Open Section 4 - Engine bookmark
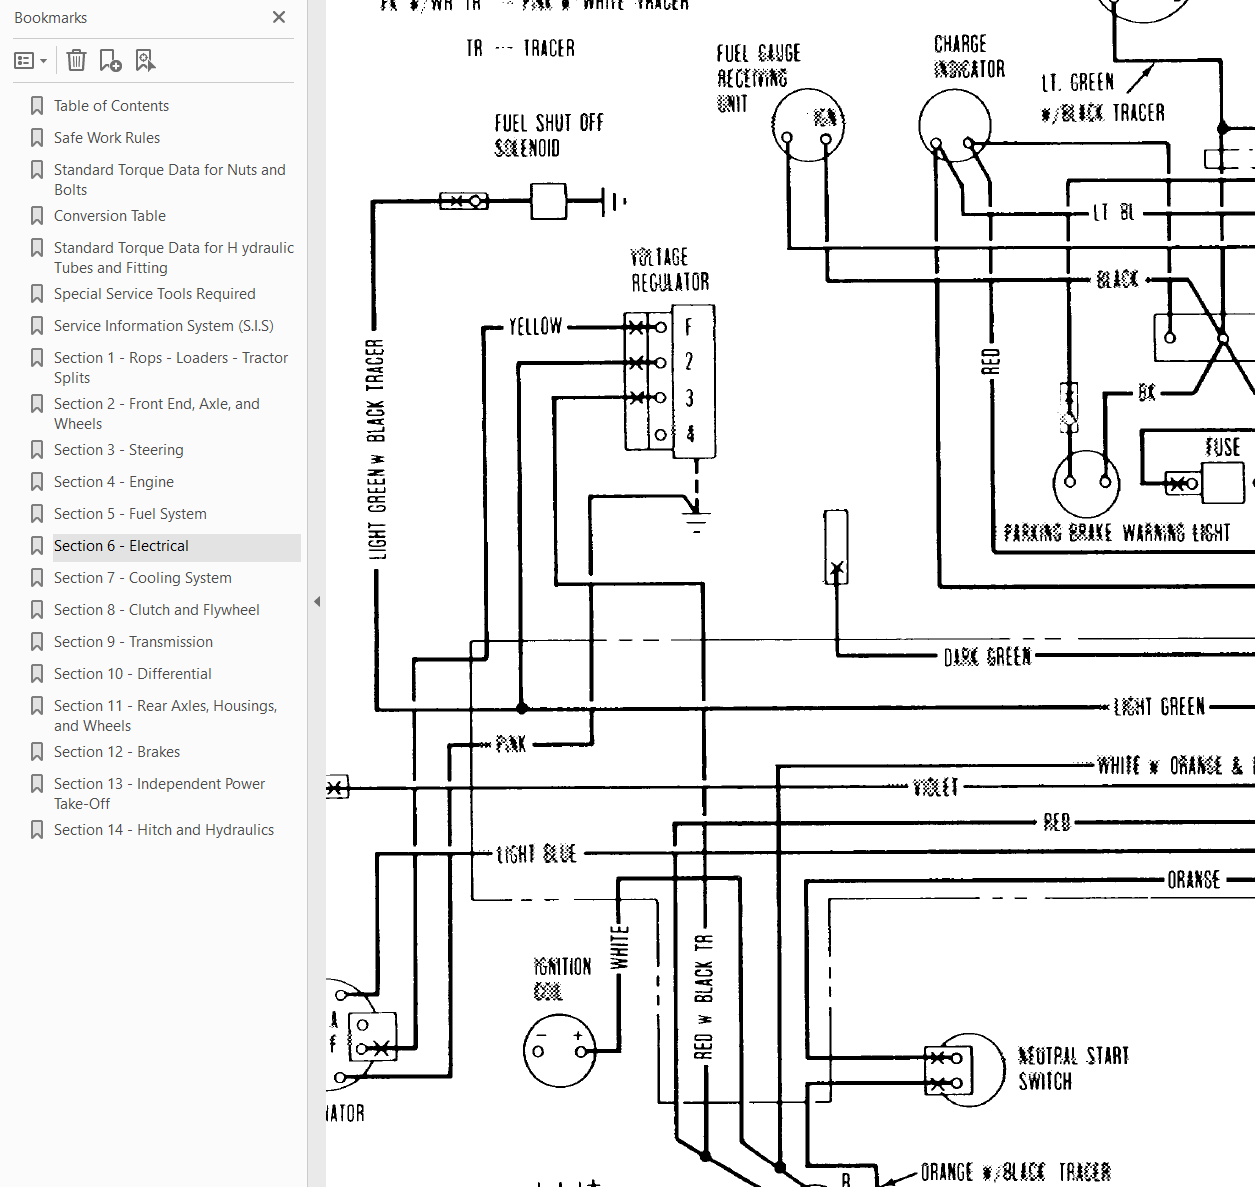Viewport: 1255px width, 1187px height. pos(114,482)
